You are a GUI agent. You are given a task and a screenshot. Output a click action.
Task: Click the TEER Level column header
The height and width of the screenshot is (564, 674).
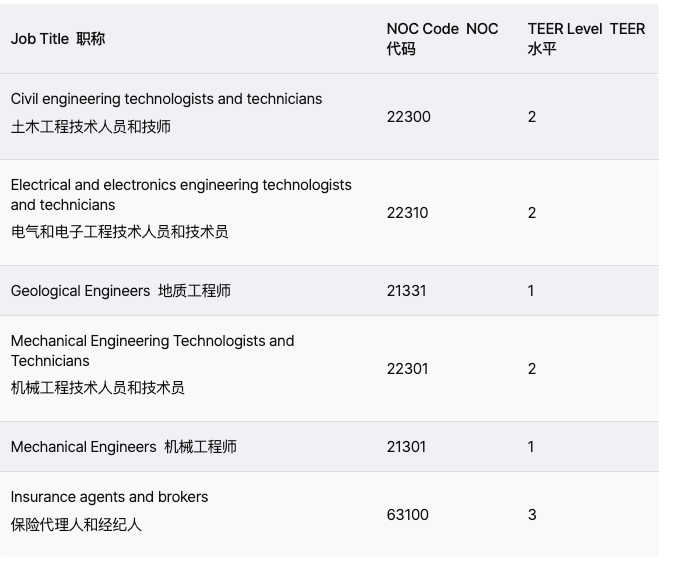[x=586, y=39]
